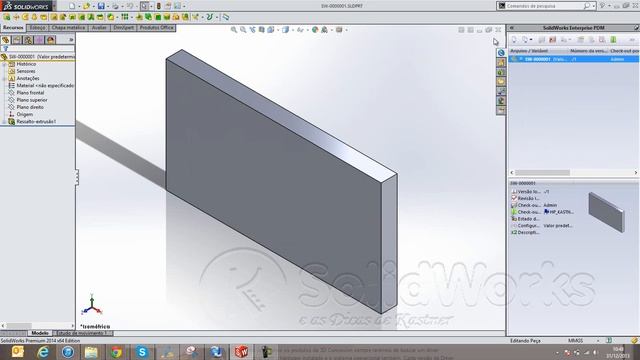
Task: Click the pin icon on PDM panel header
Action: click(x=636, y=28)
